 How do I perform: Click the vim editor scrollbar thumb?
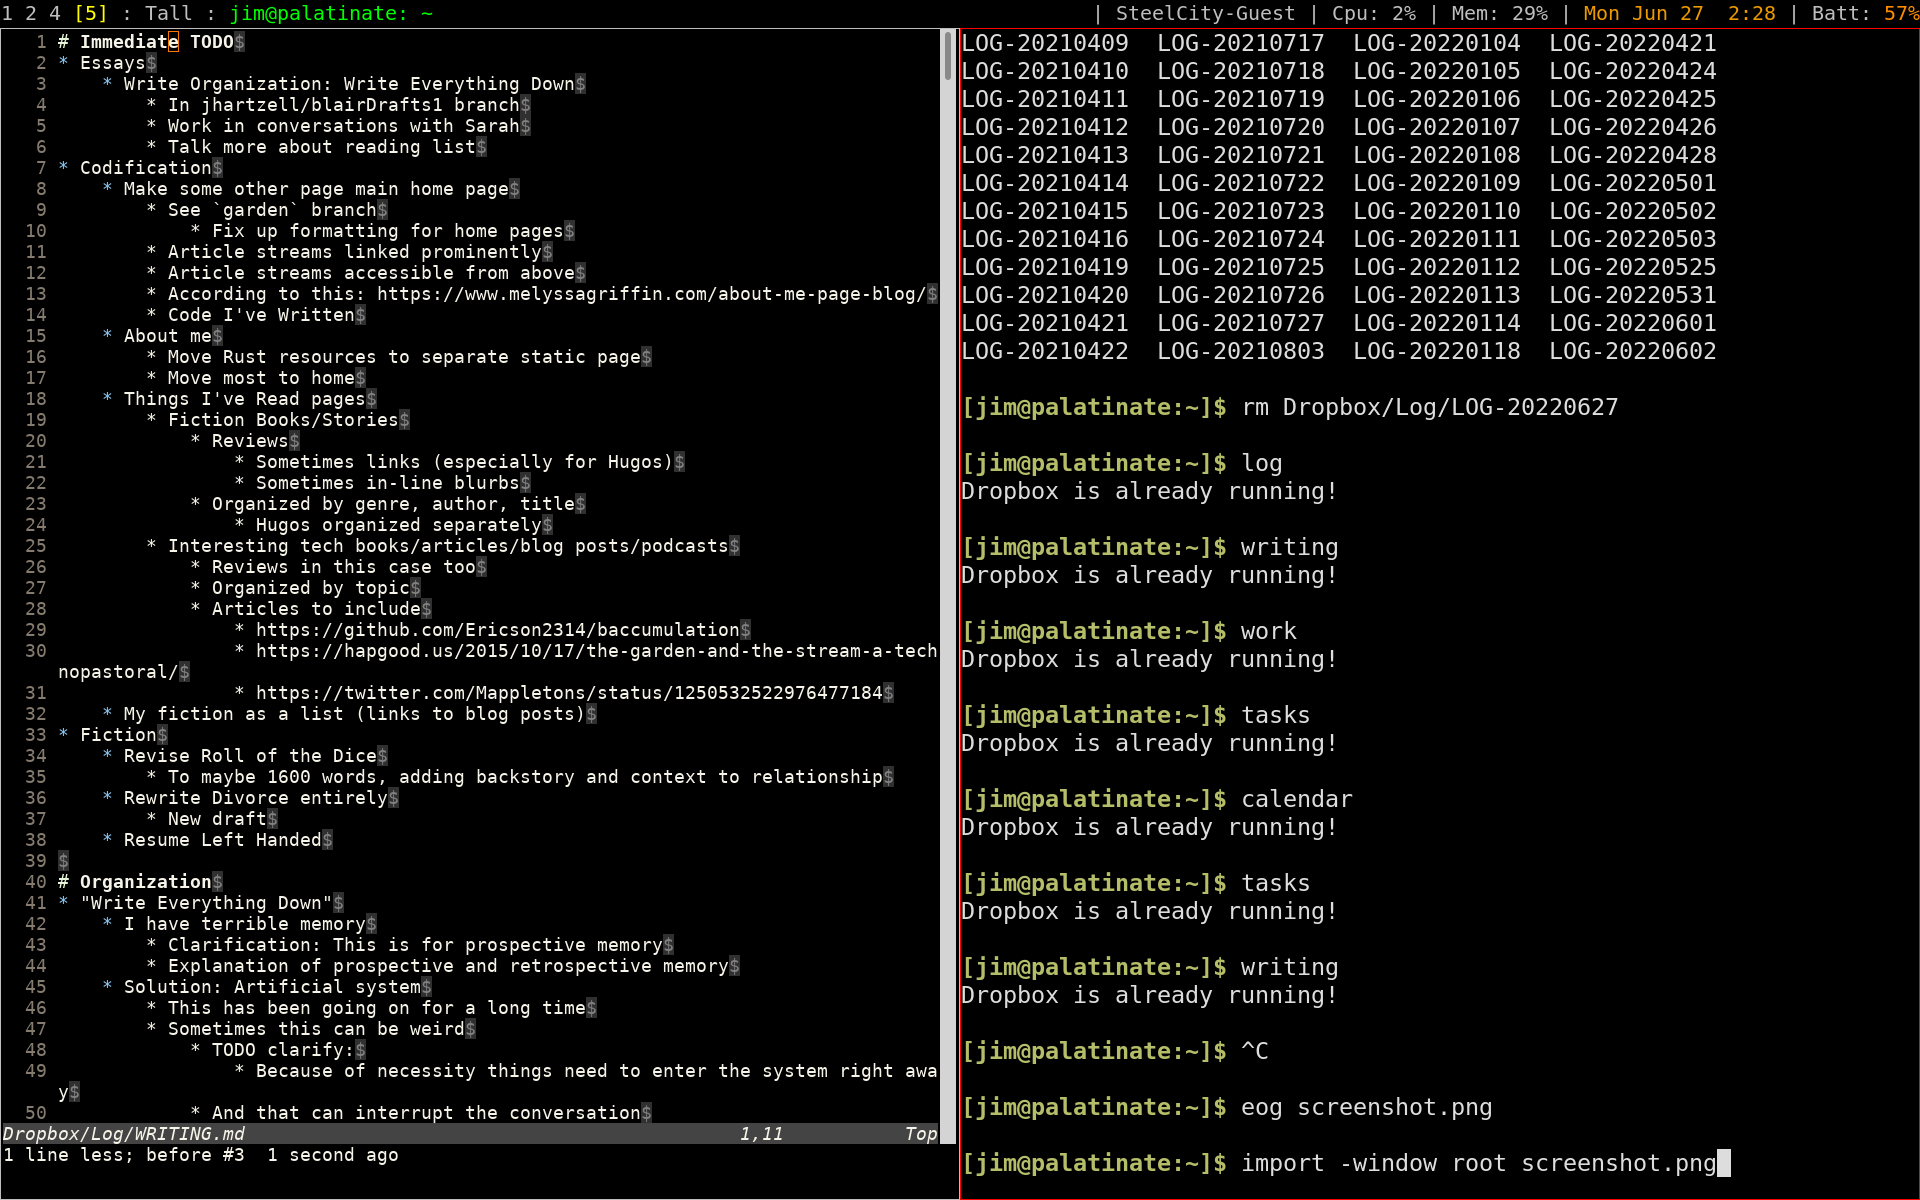click(948, 56)
